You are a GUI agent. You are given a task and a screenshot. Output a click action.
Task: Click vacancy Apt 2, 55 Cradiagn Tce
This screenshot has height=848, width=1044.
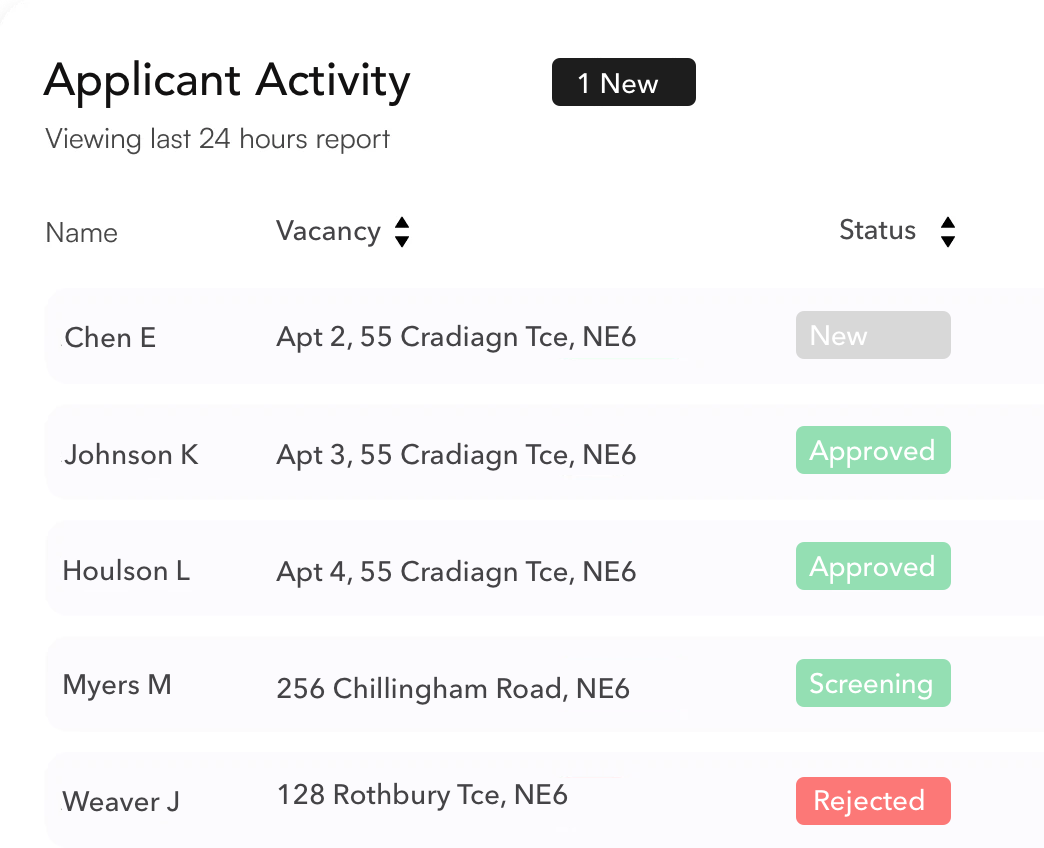(x=456, y=337)
